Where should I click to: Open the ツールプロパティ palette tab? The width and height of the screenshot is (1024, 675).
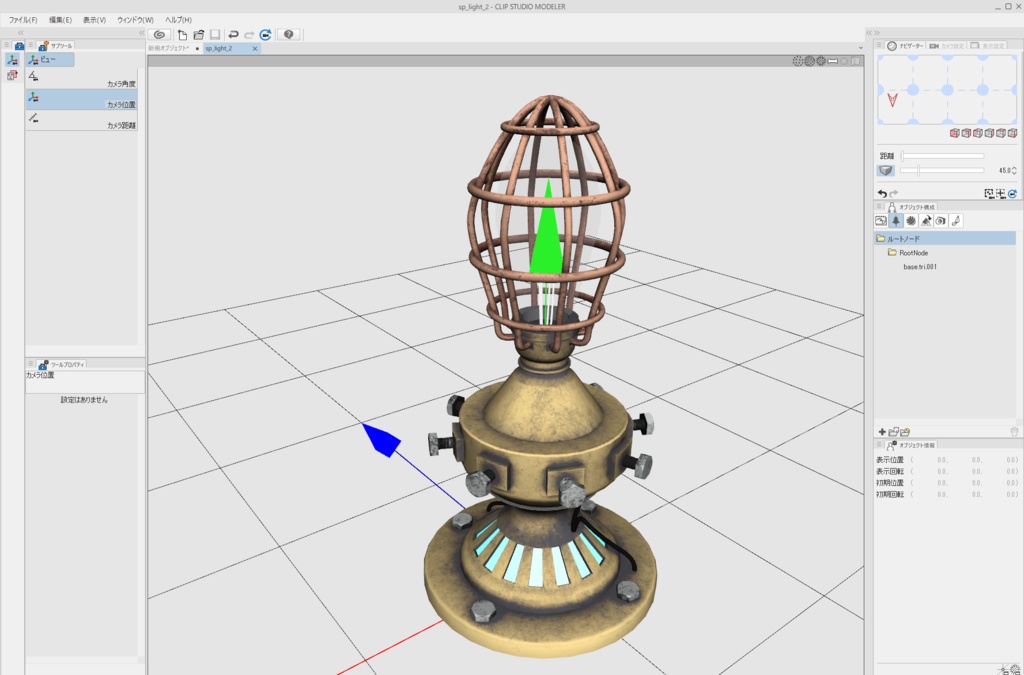point(62,364)
